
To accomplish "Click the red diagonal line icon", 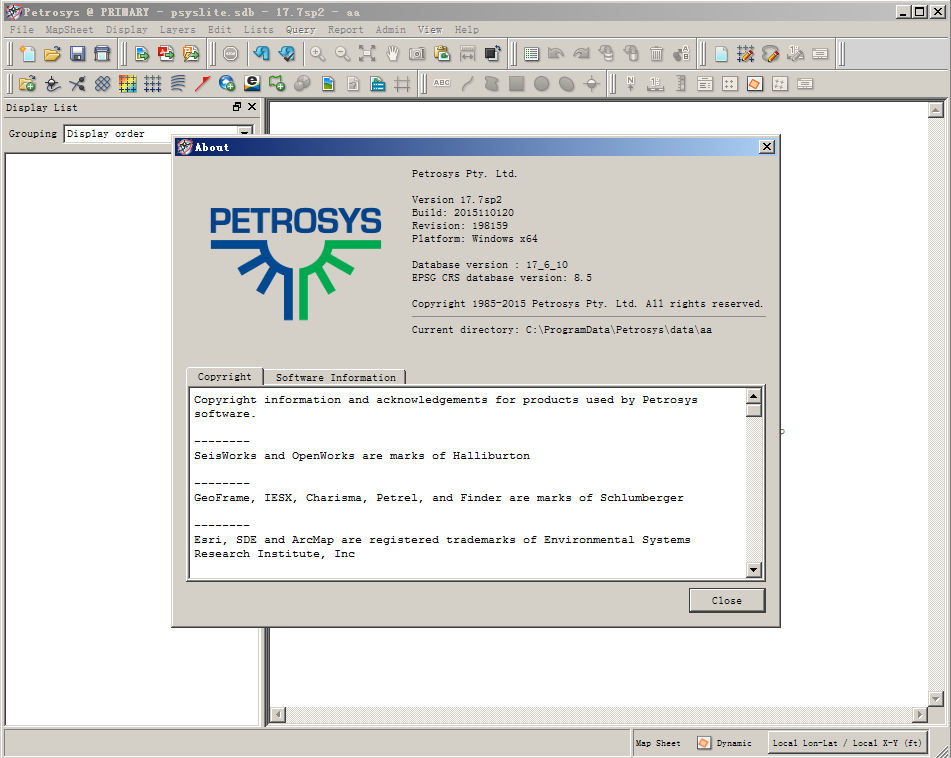I will click(x=202, y=84).
